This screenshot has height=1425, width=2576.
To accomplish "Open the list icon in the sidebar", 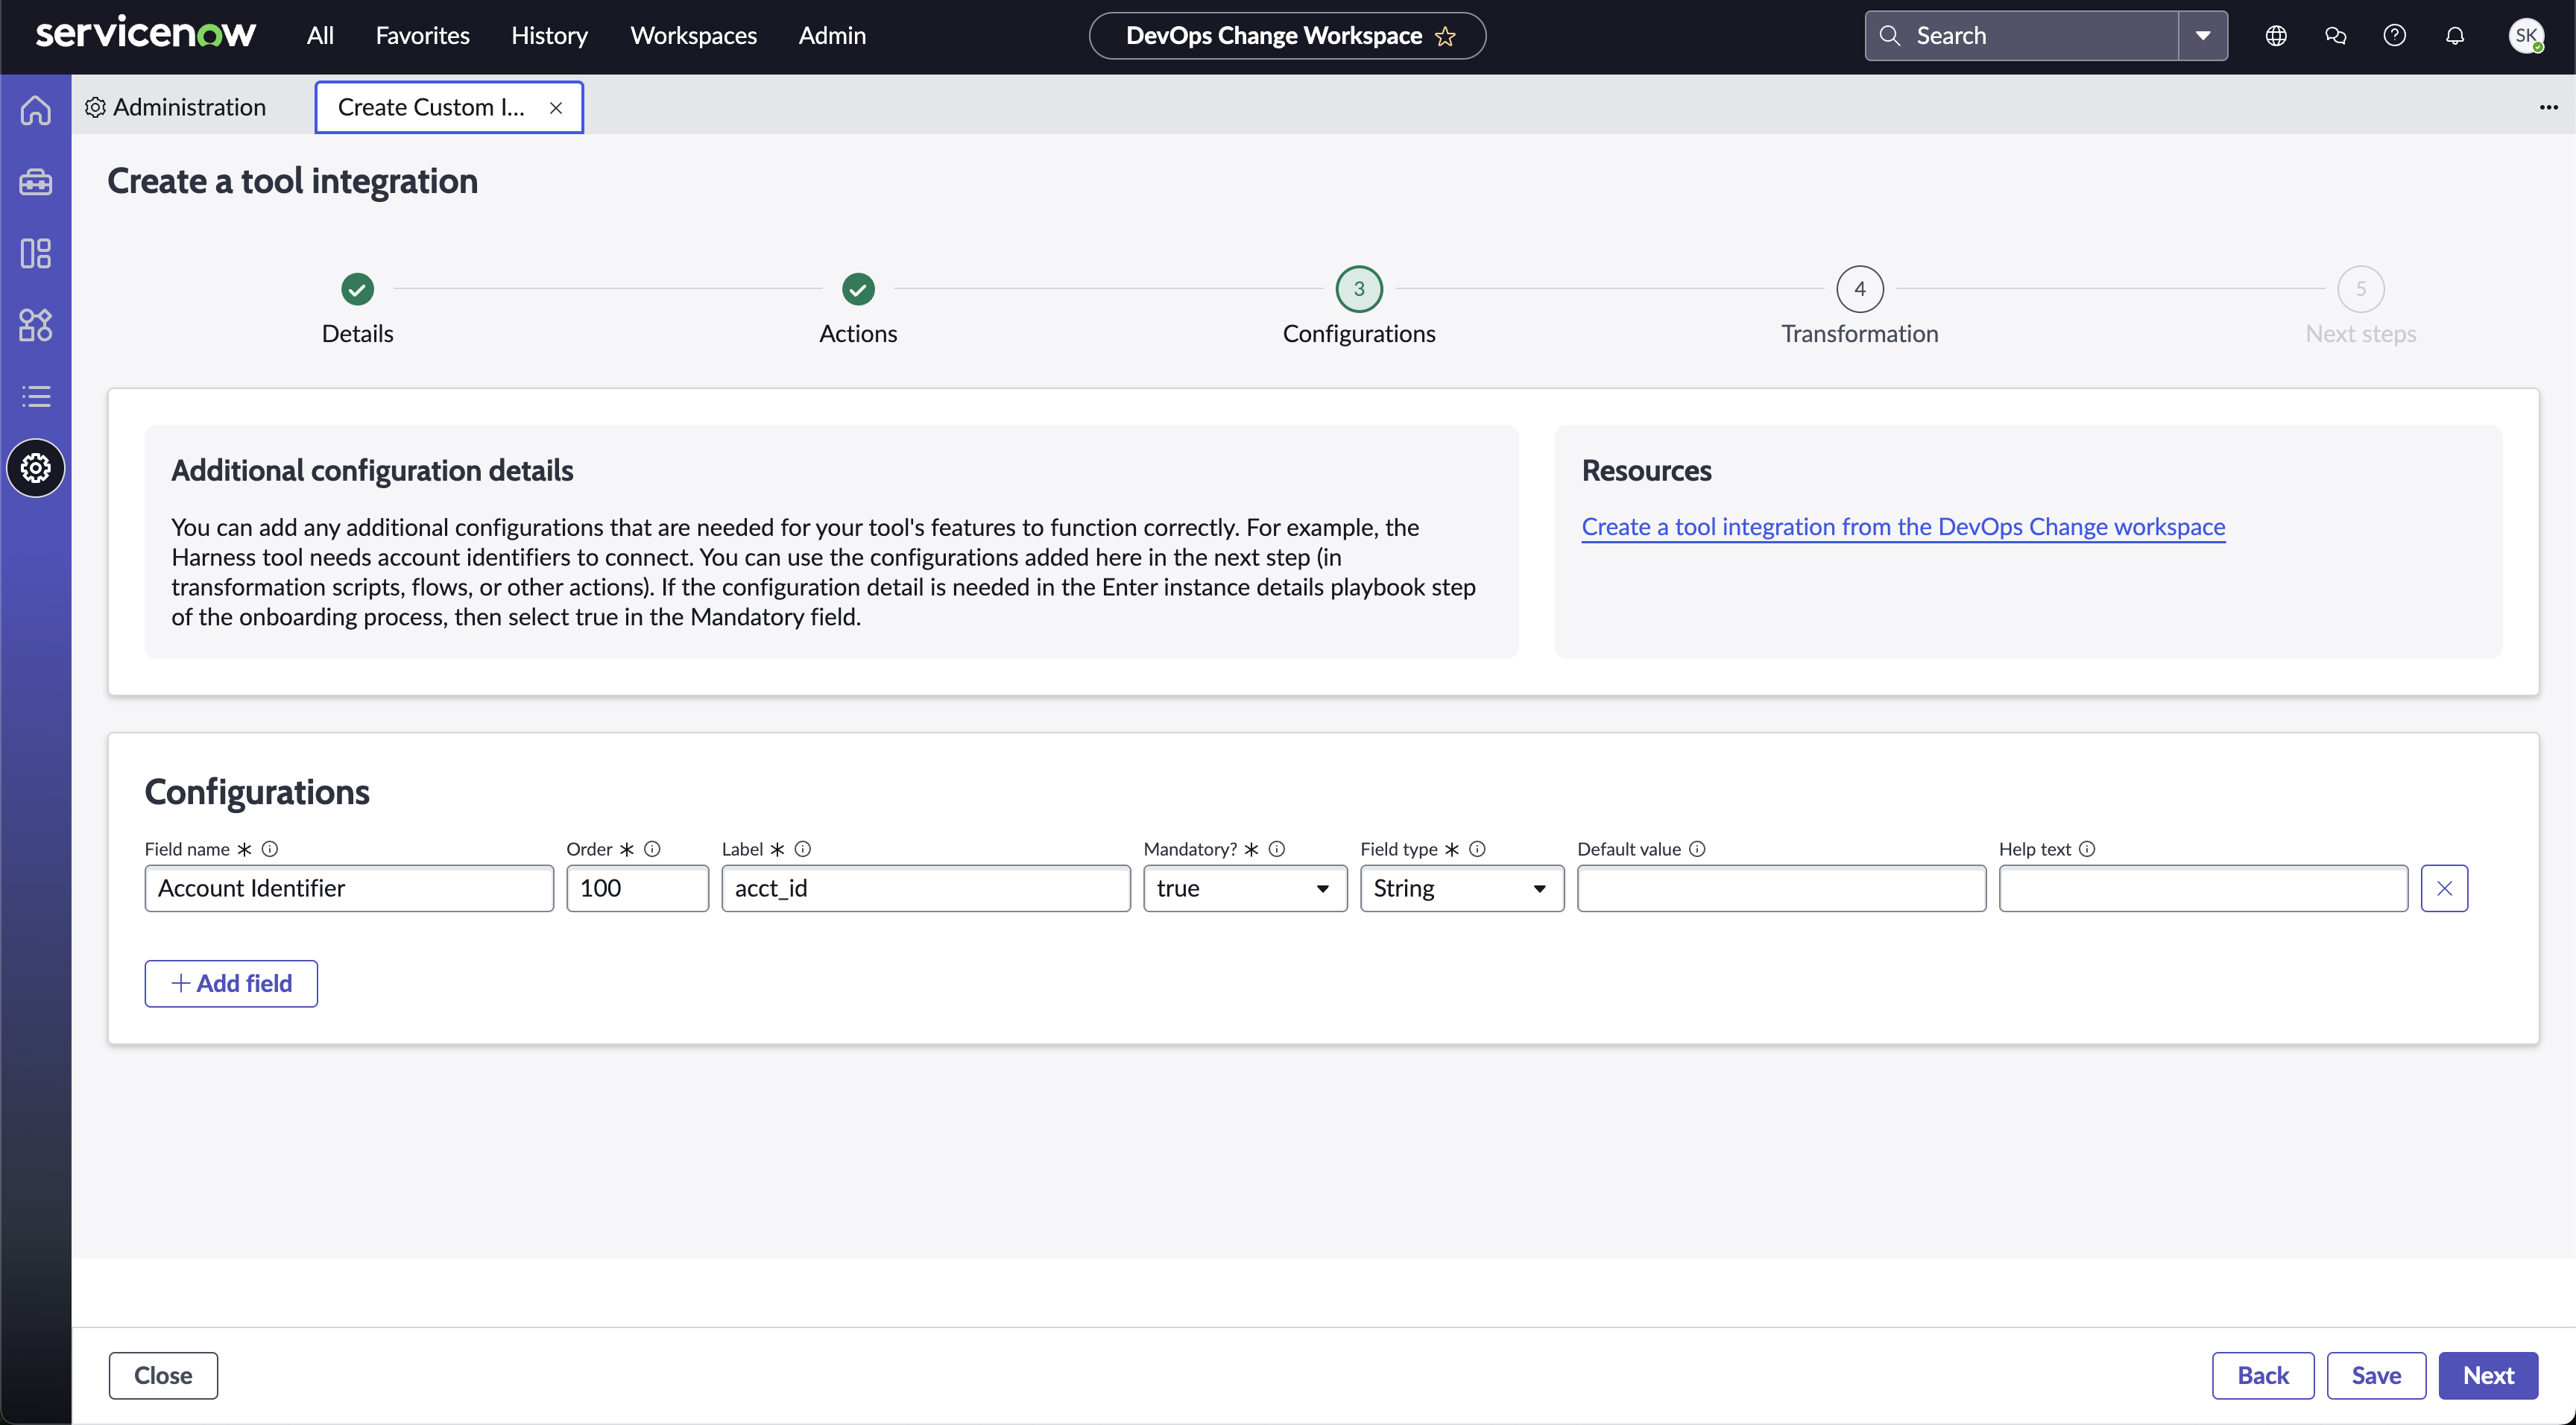I will (x=36, y=397).
